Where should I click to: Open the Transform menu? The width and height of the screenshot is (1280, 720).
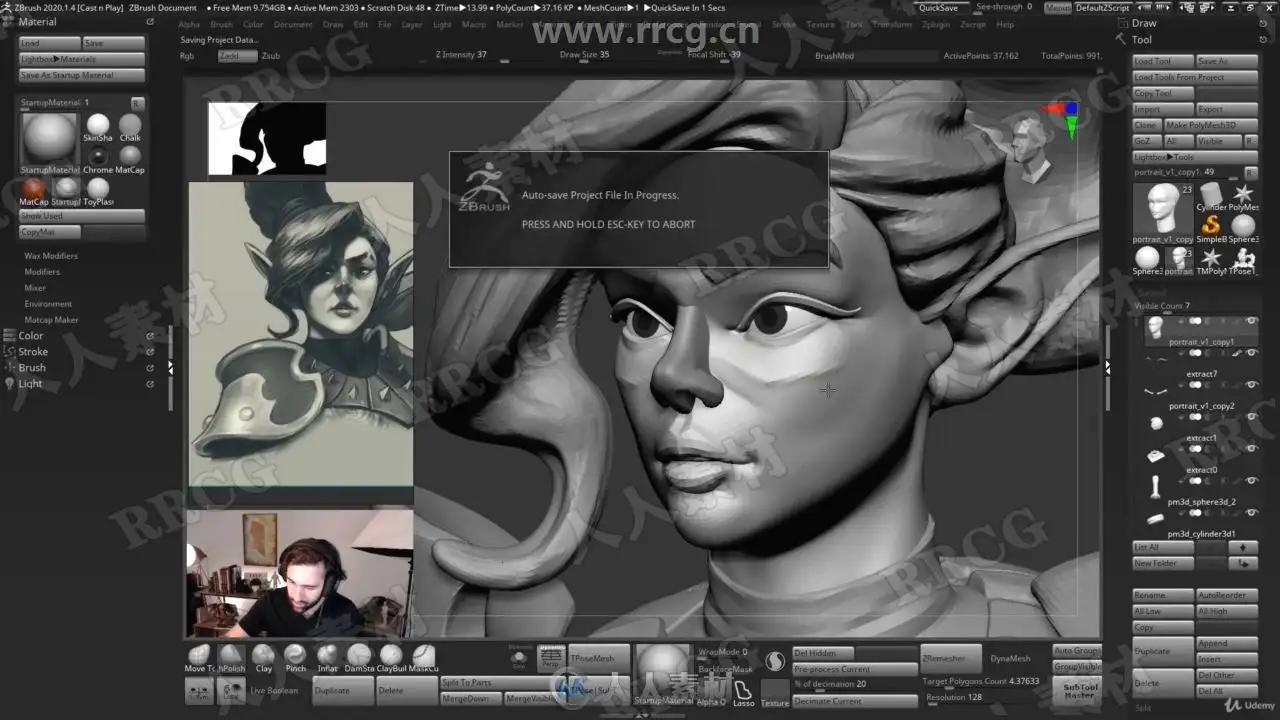click(892, 24)
